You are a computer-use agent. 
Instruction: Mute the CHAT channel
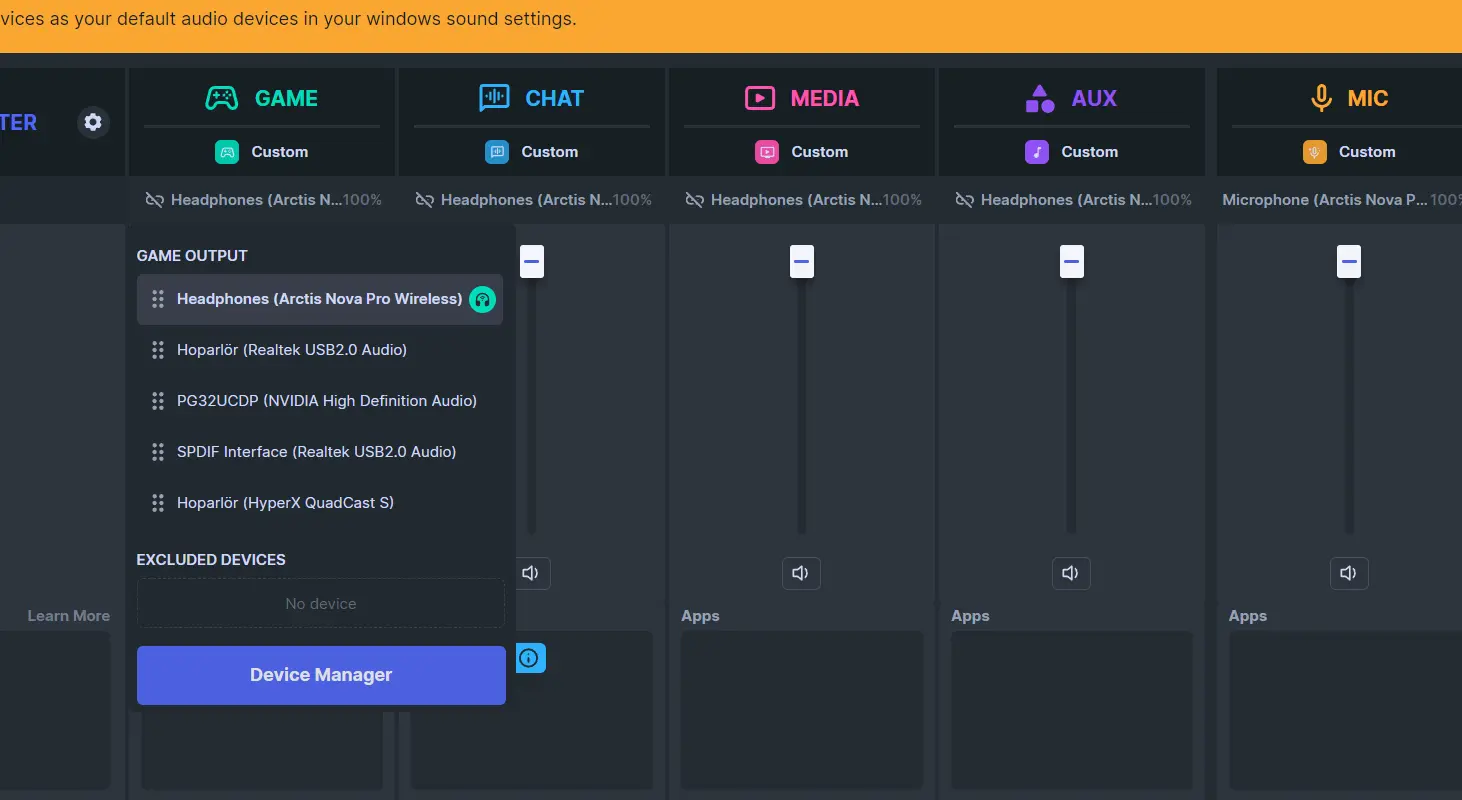(531, 573)
